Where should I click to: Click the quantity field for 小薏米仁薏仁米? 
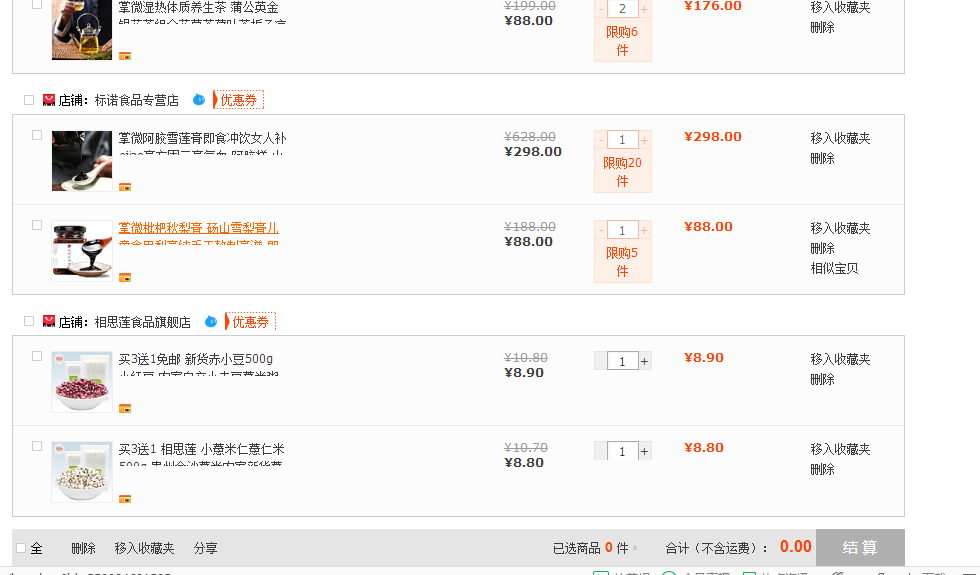622,451
